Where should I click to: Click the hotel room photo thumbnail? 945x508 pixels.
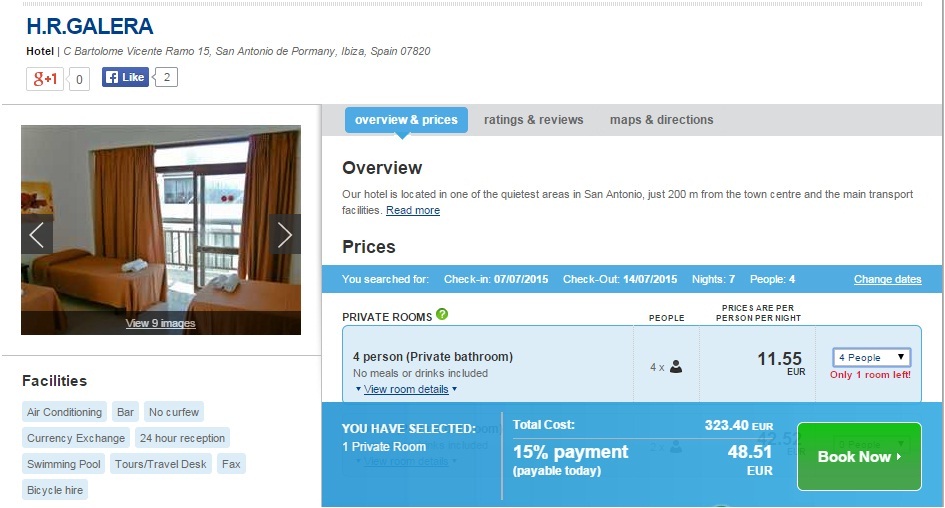(x=160, y=220)
